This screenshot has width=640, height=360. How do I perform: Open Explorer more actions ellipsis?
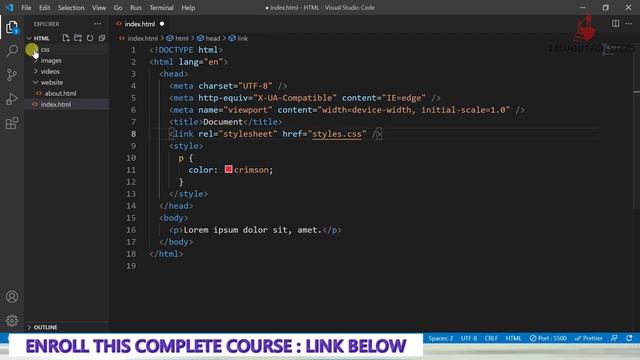[x=97, y=24]
